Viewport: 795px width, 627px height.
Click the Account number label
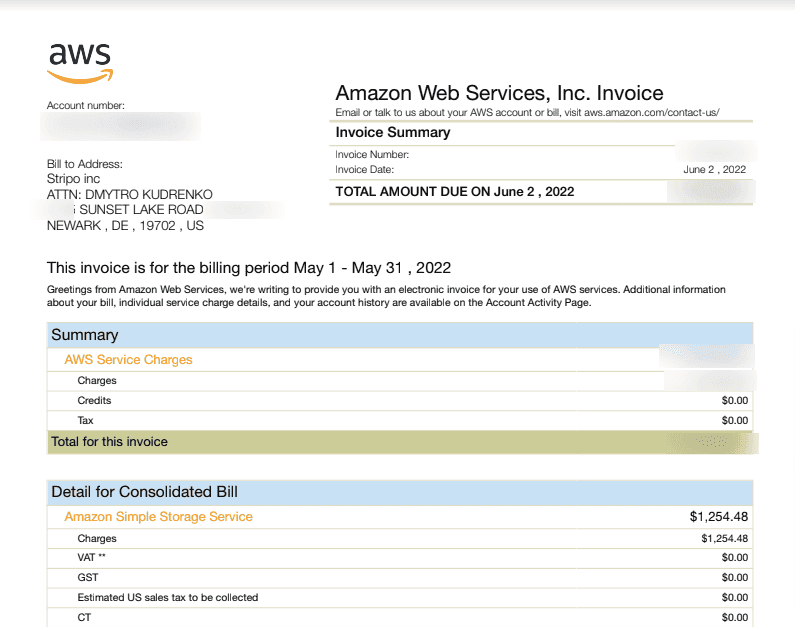tap(86, 105)
